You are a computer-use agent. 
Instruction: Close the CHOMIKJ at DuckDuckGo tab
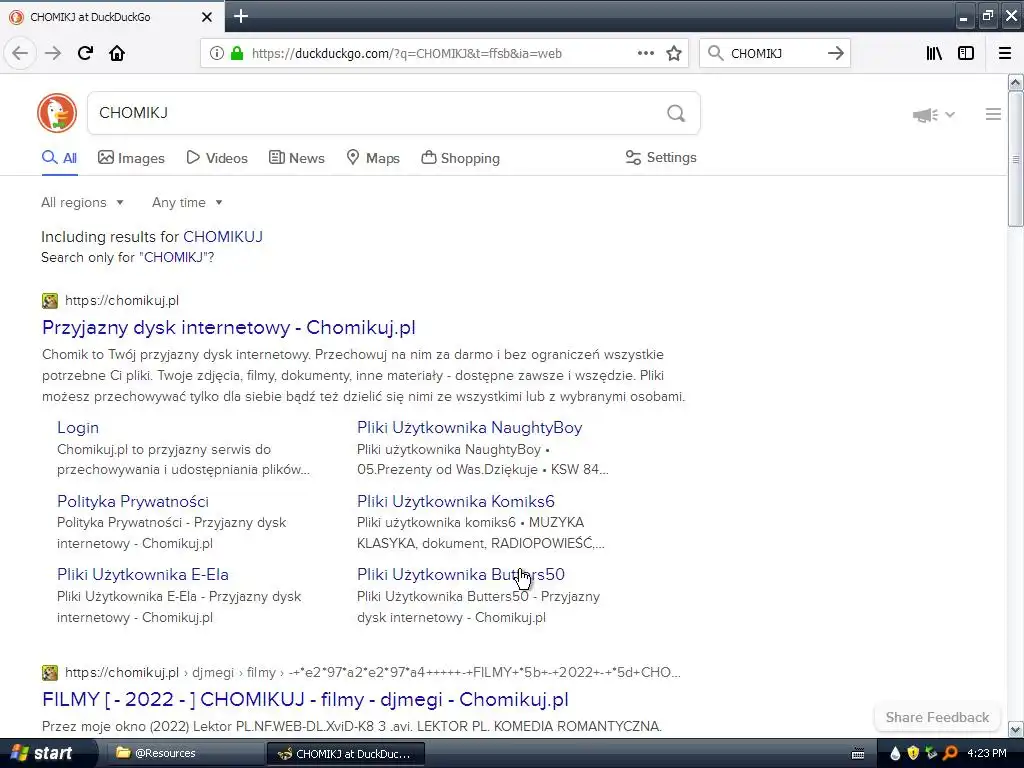207,17
